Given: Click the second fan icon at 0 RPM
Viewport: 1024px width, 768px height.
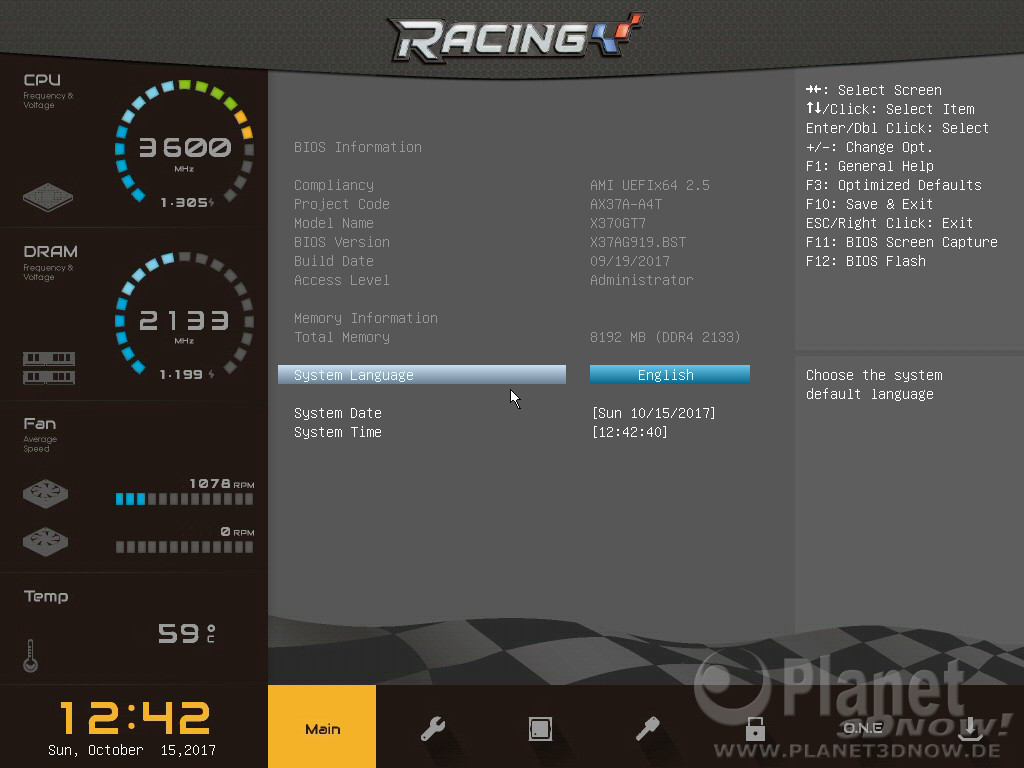Looking at the screenshot, I should 46,541.
